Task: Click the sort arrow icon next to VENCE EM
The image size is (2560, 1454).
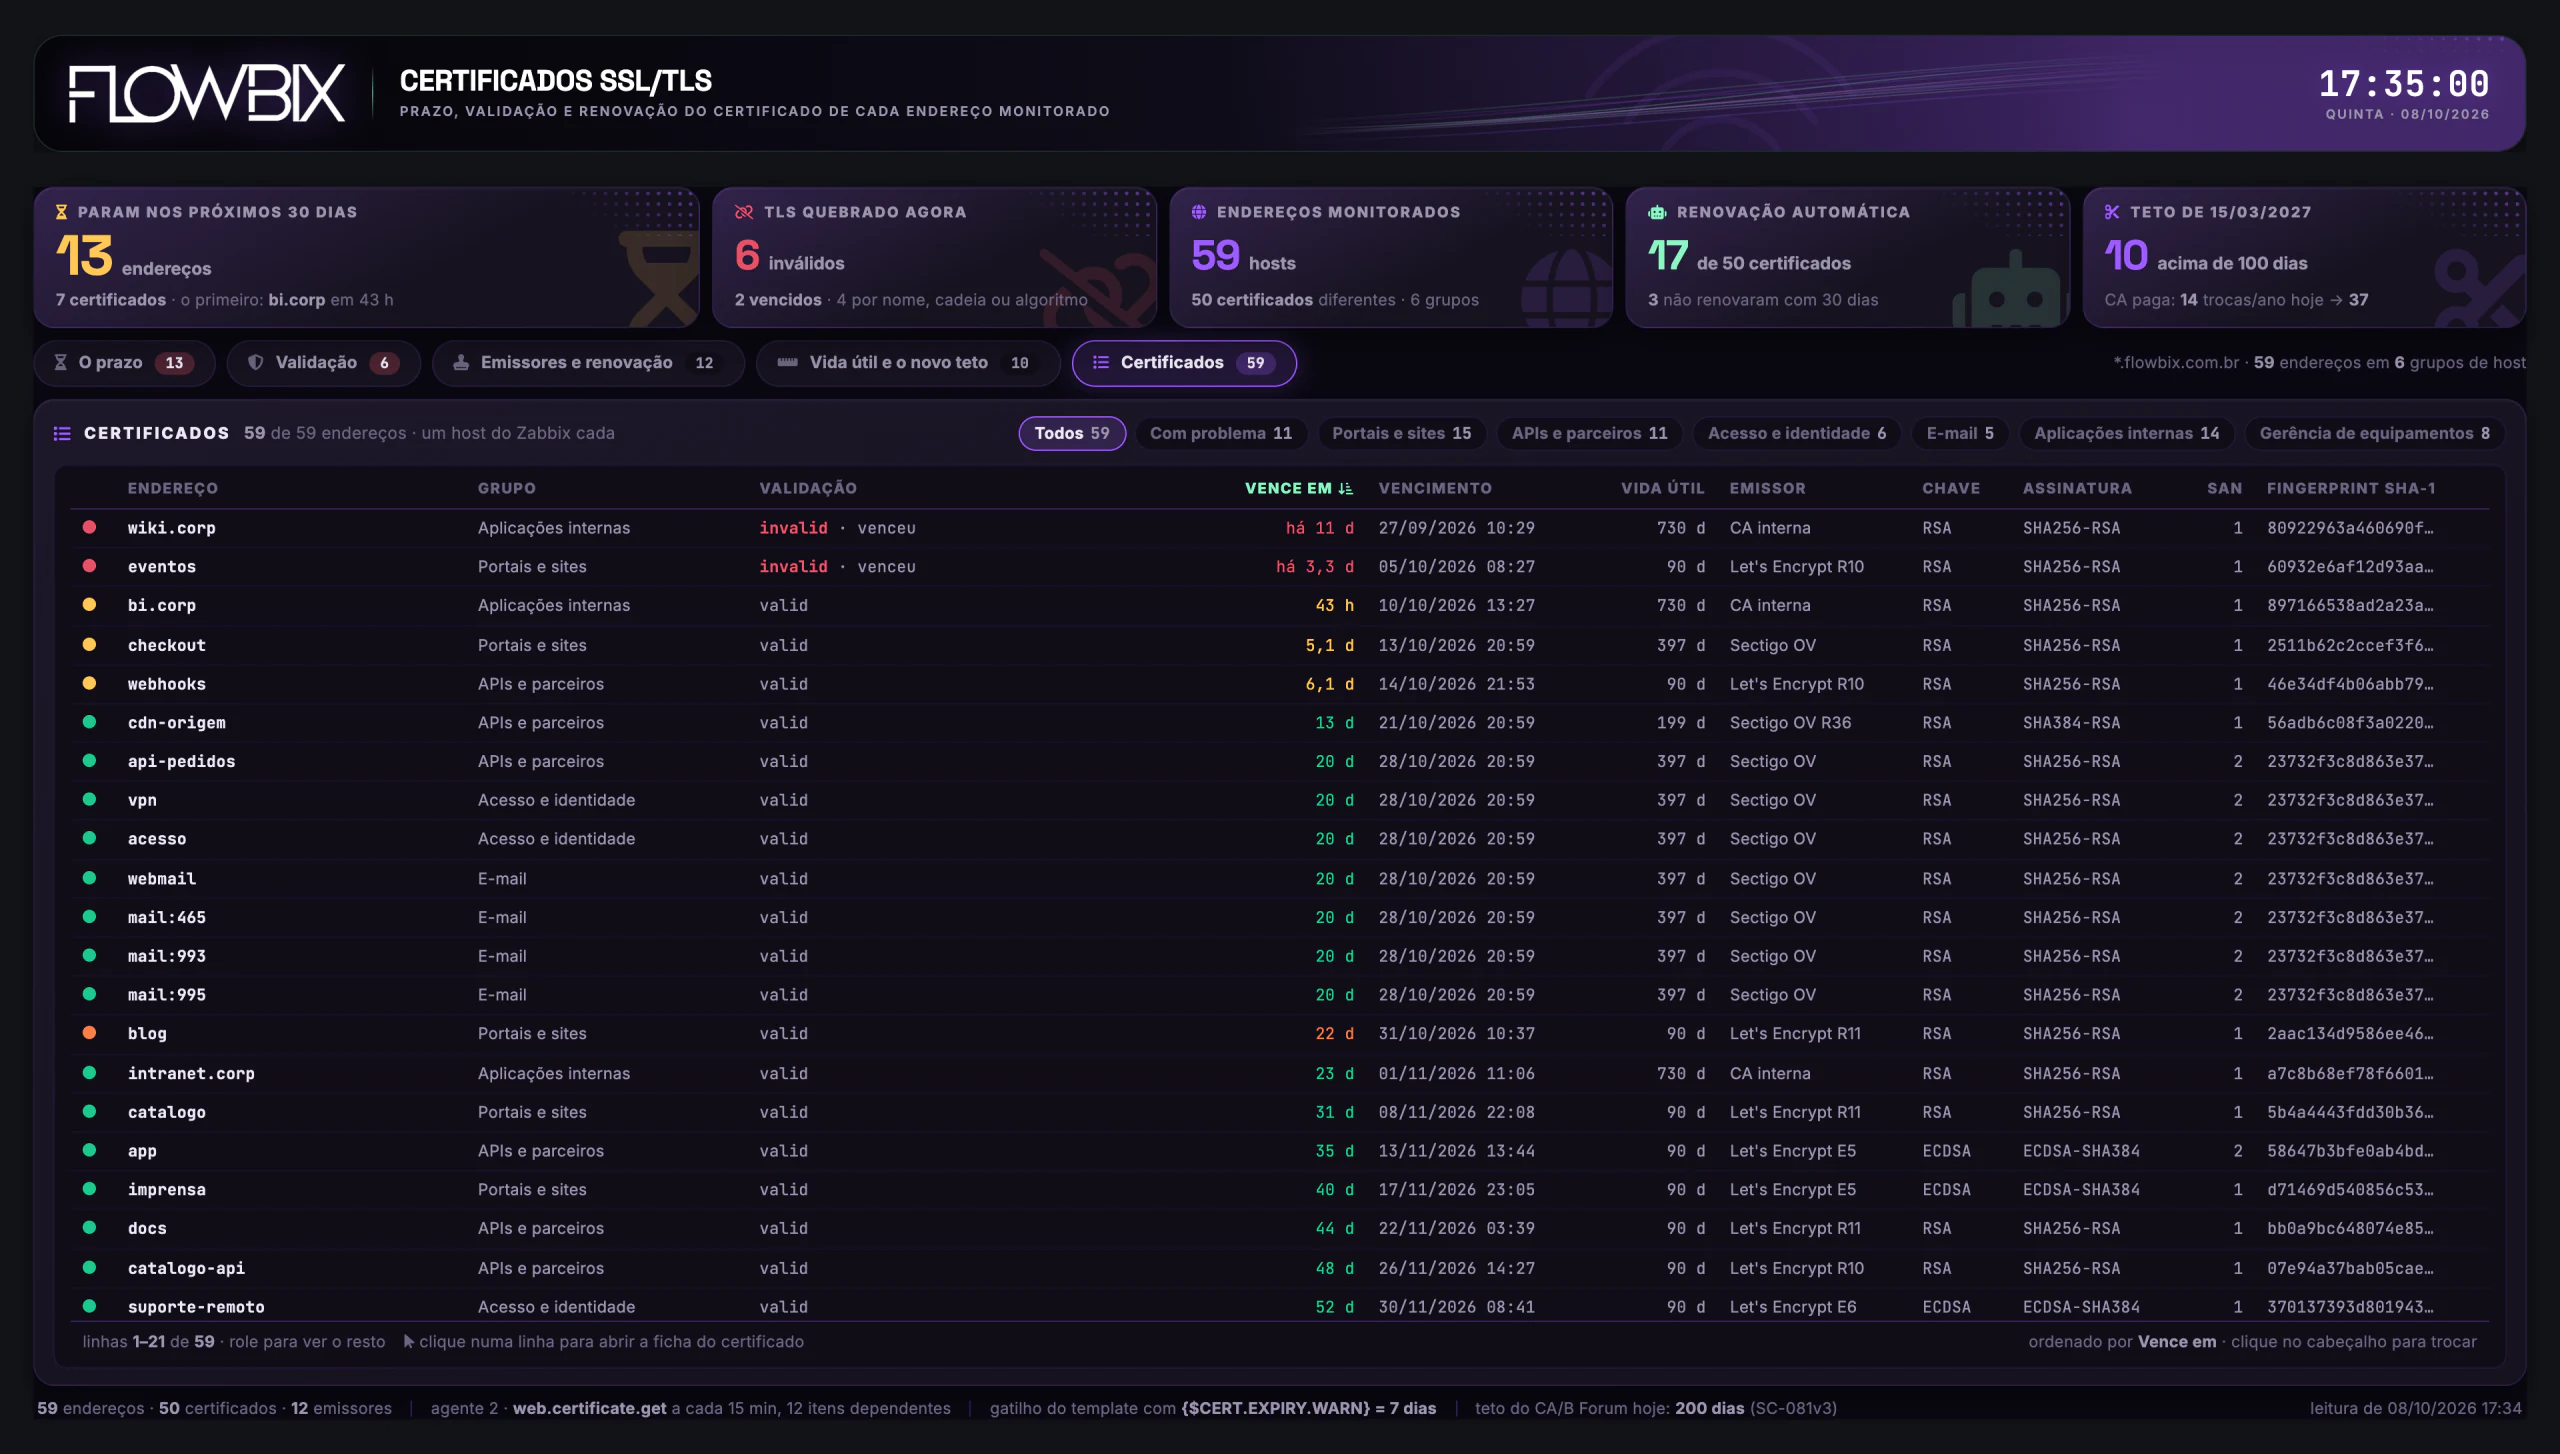Action: (1346, 488)
